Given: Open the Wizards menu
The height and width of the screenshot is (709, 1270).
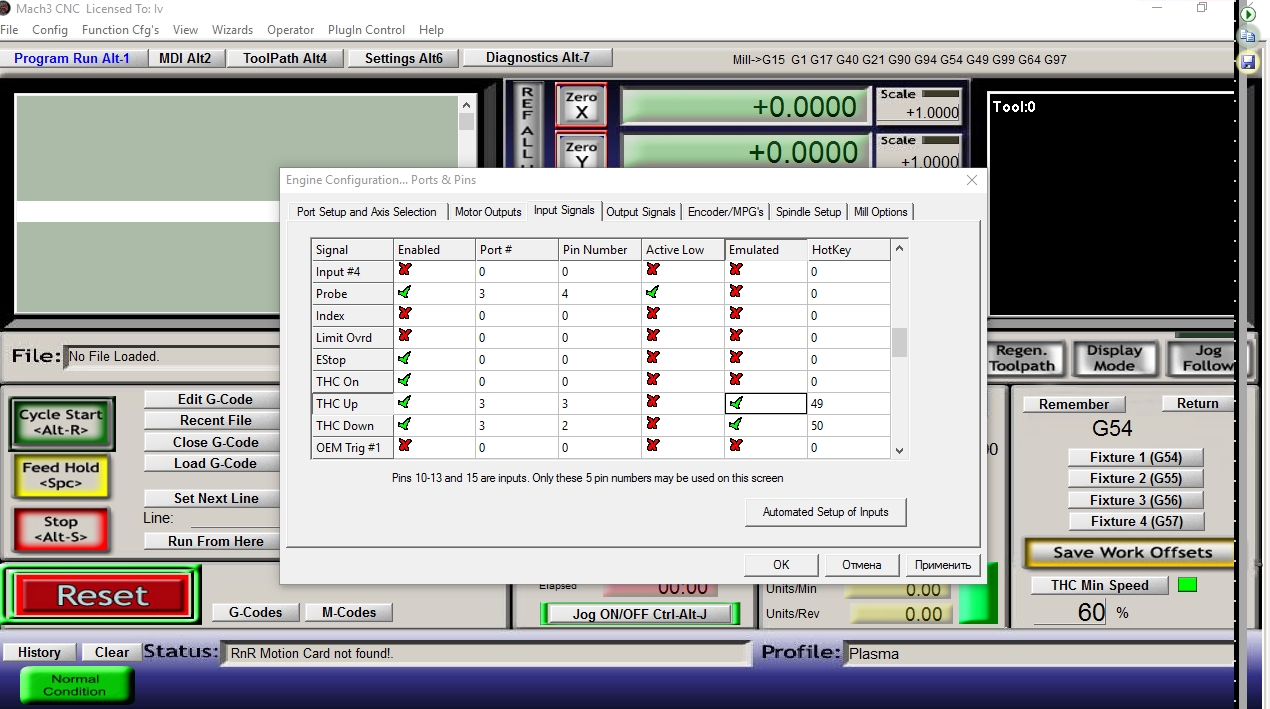Looking at the screenshot, I should pyautogui.click(x=232, y=30).
